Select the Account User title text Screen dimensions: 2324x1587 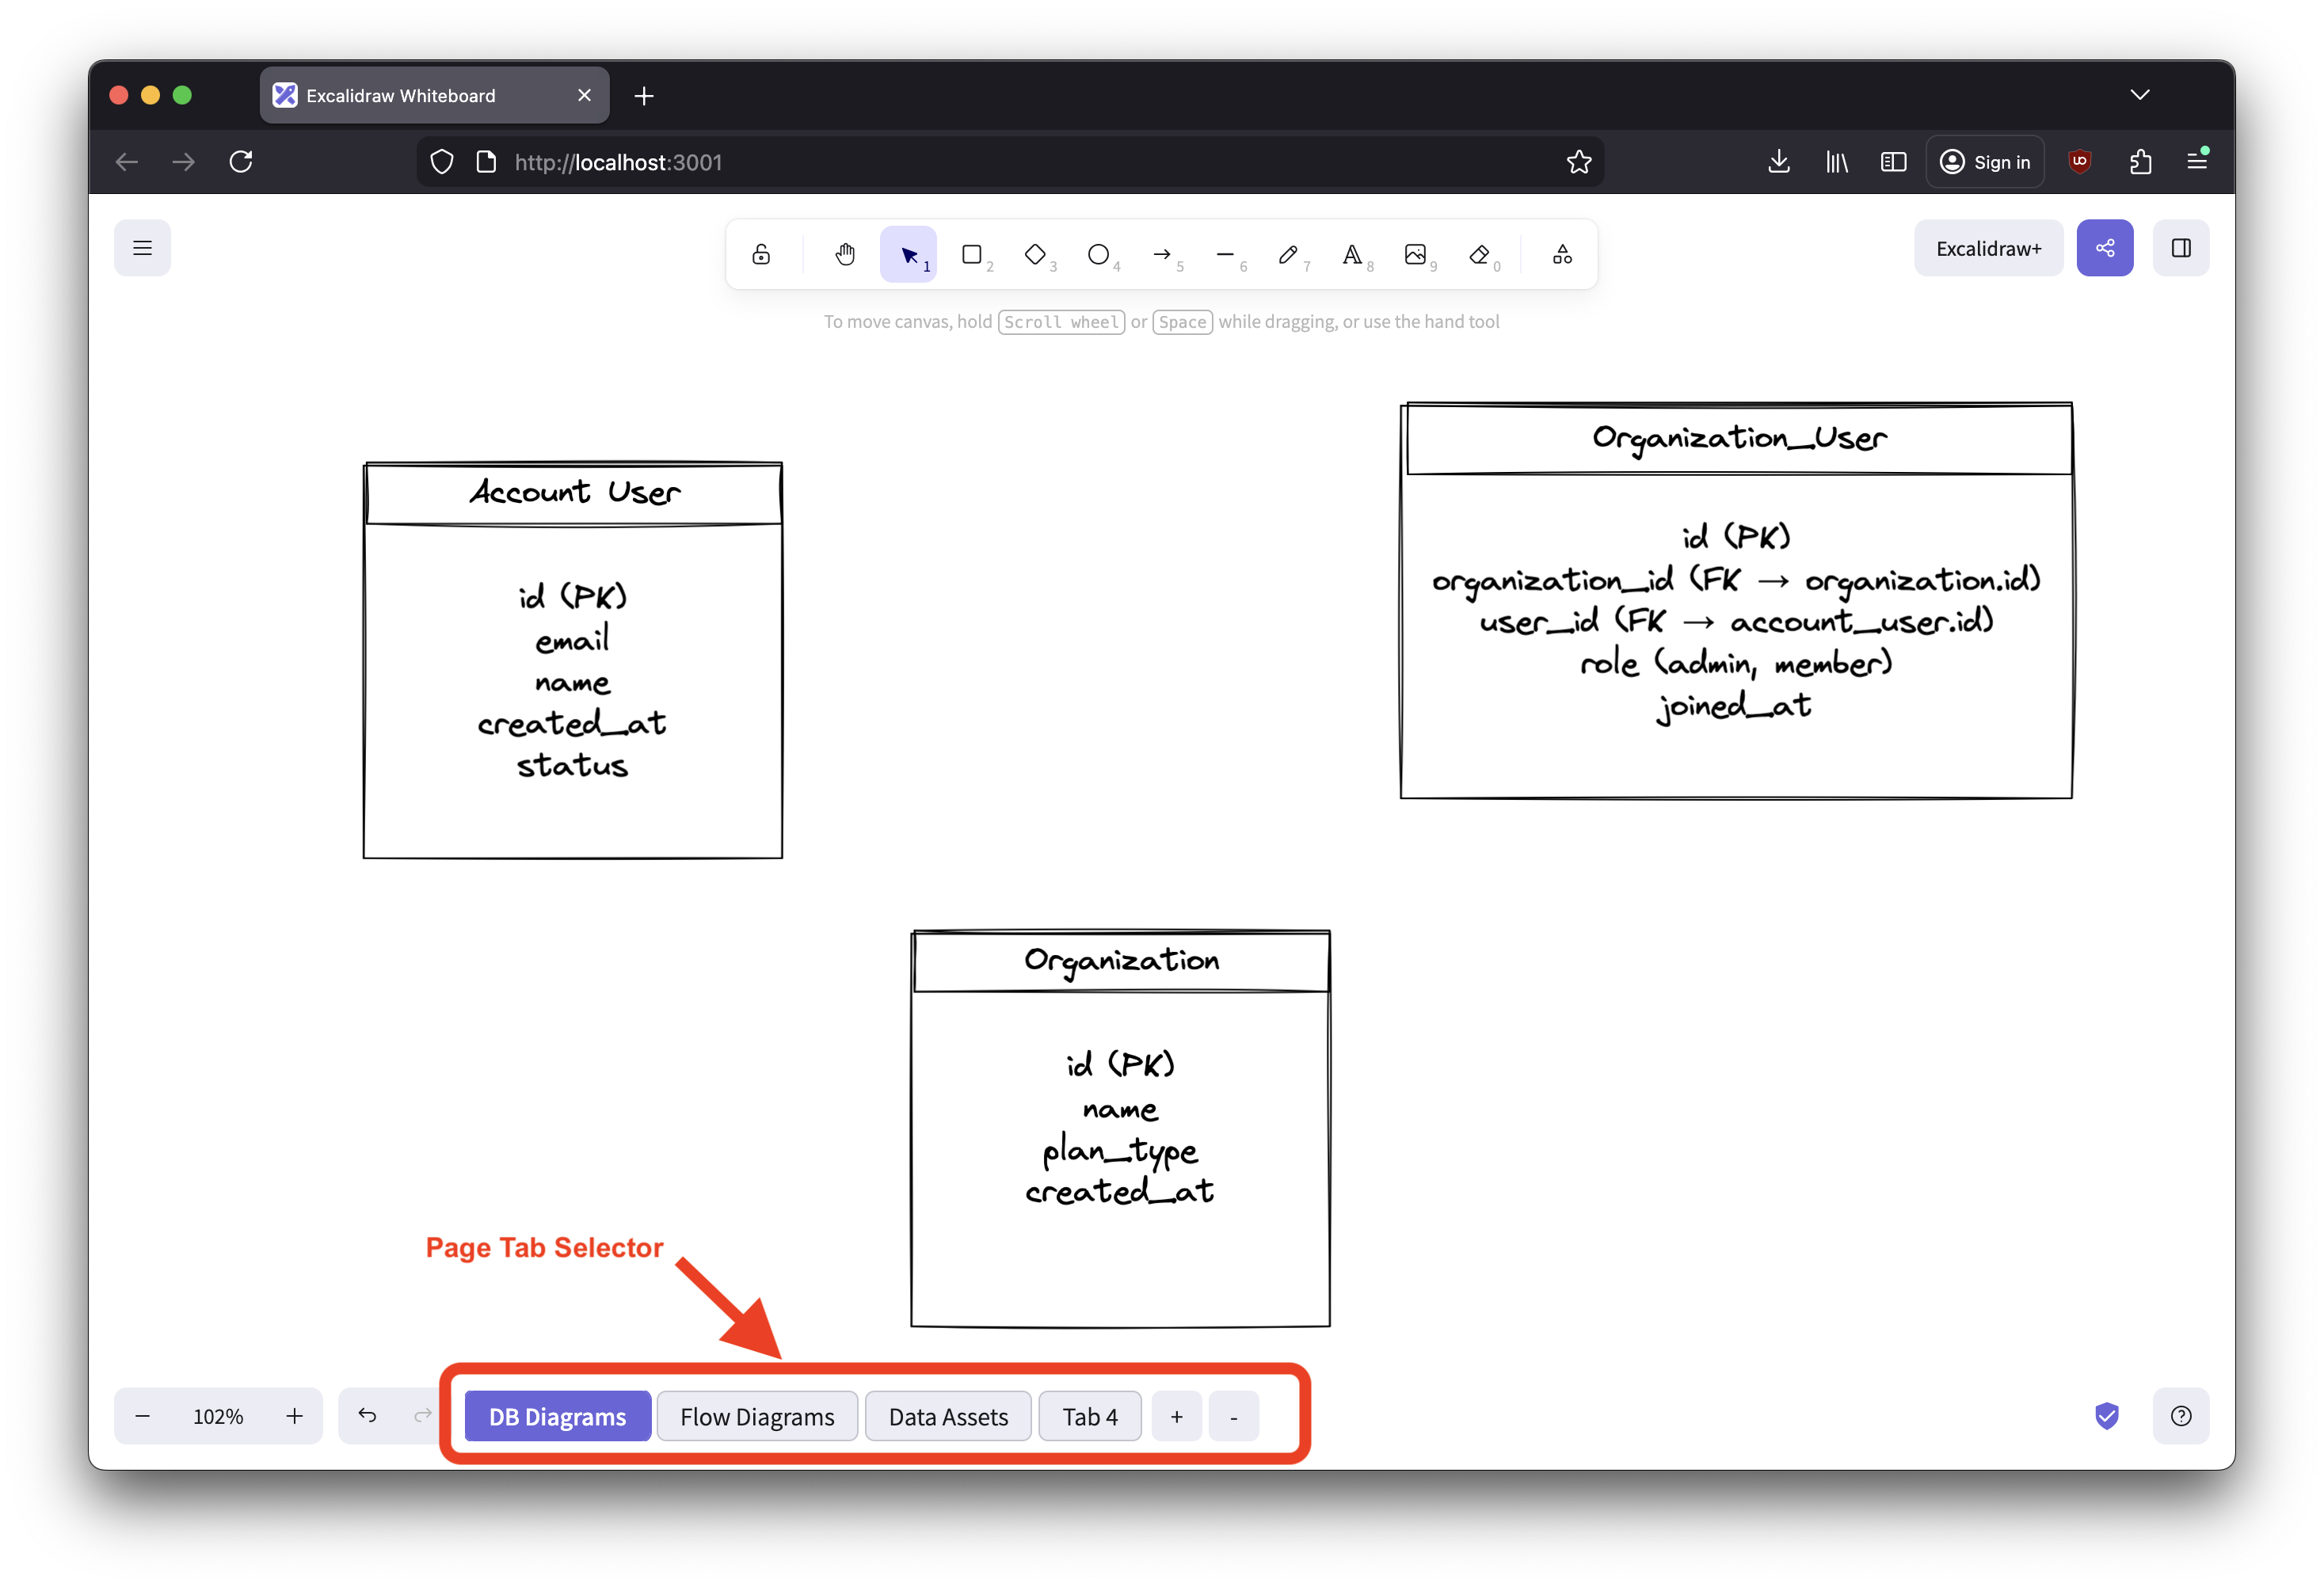[x=575, y=492]
